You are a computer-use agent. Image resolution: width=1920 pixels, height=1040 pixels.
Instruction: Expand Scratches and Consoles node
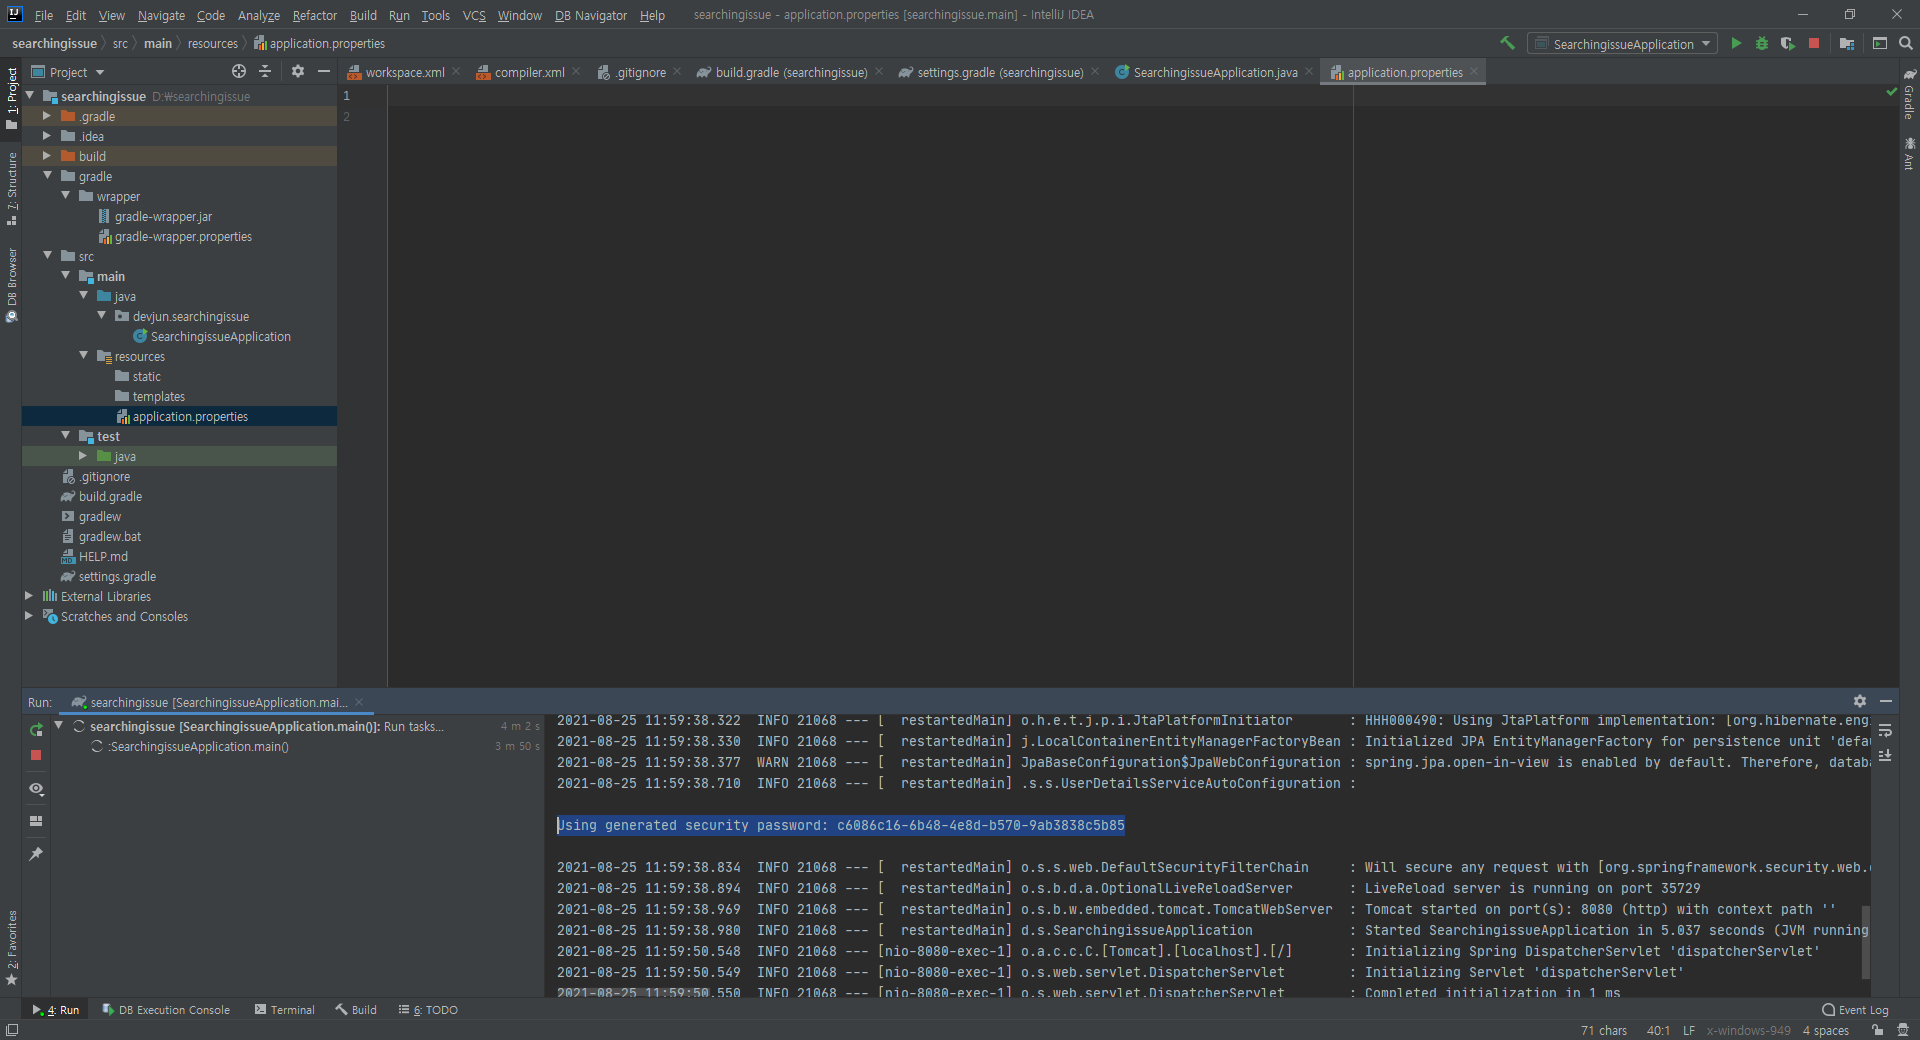(x=29, y=616)
